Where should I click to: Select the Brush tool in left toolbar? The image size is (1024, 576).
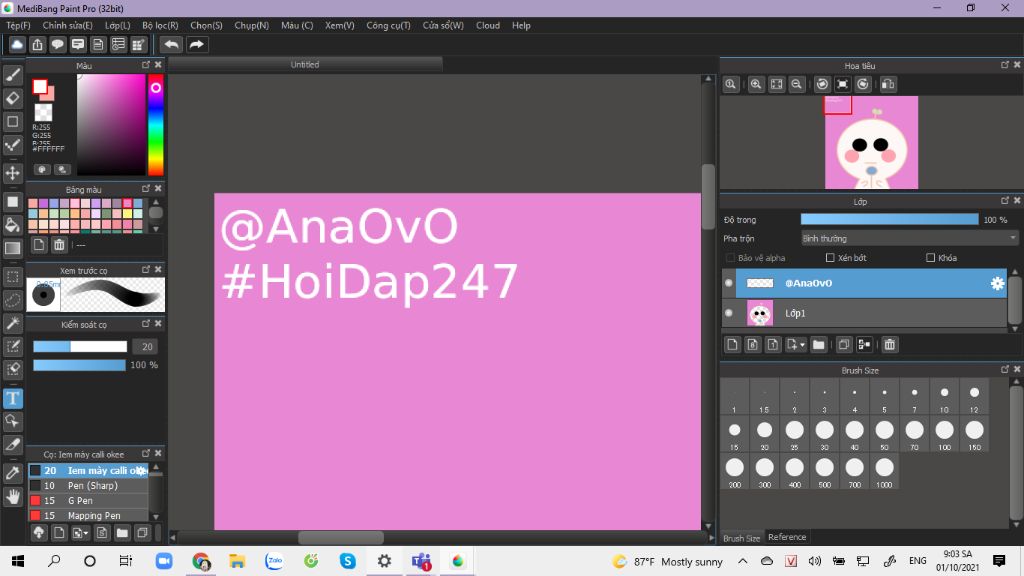click(12, 74)
